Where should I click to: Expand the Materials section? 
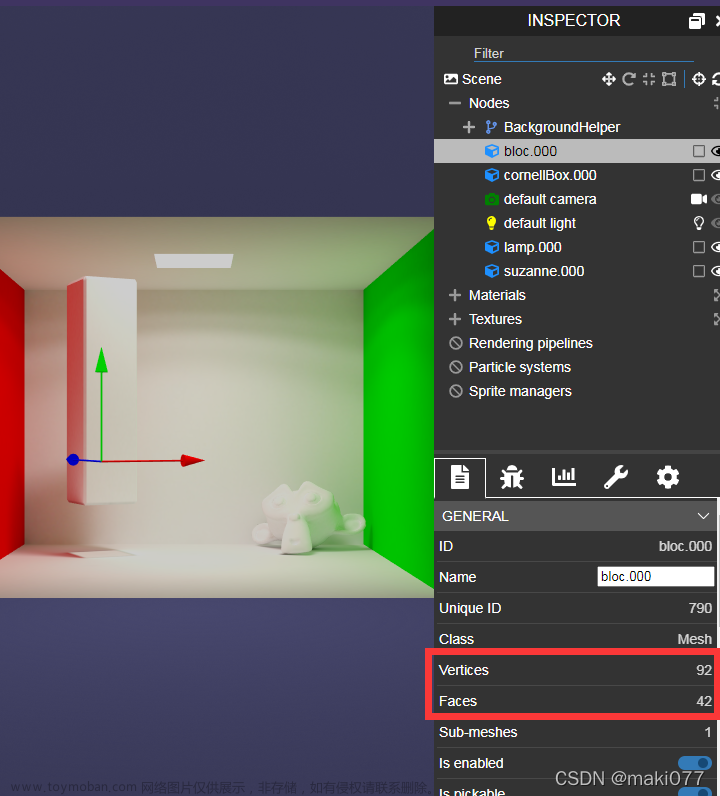click(x=455, y=295)
